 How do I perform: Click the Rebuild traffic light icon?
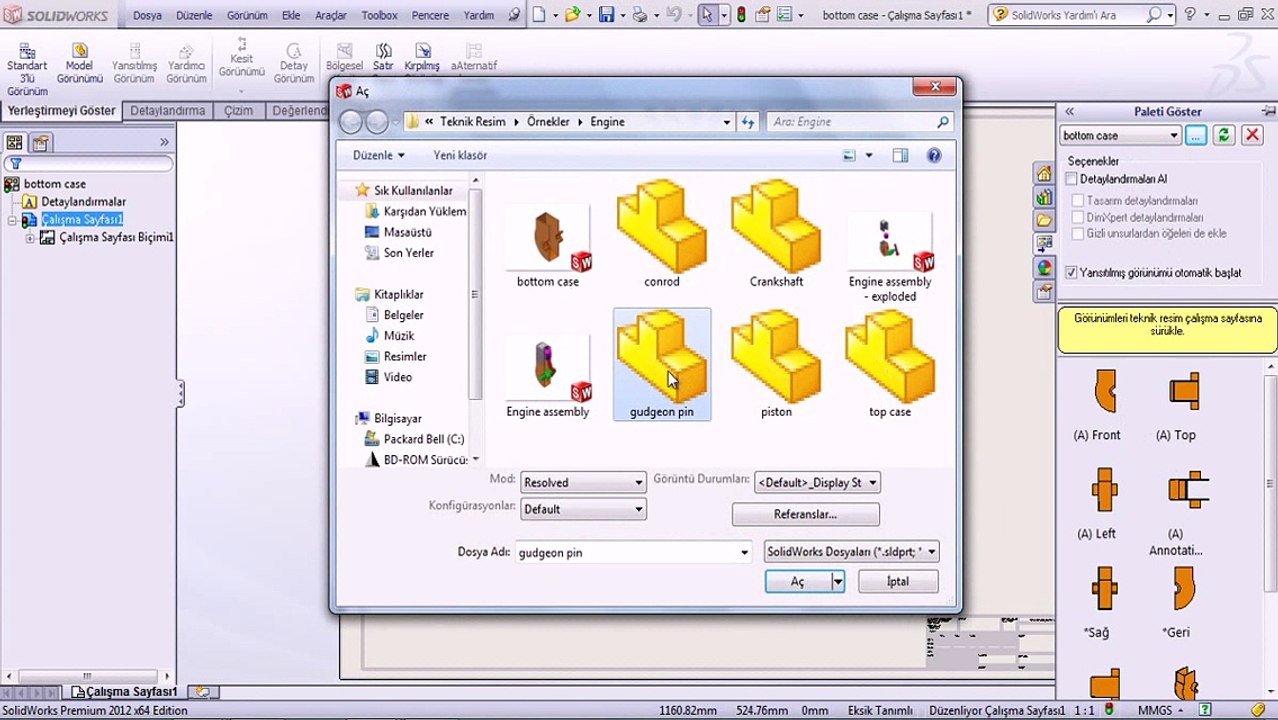click(741, 15)
